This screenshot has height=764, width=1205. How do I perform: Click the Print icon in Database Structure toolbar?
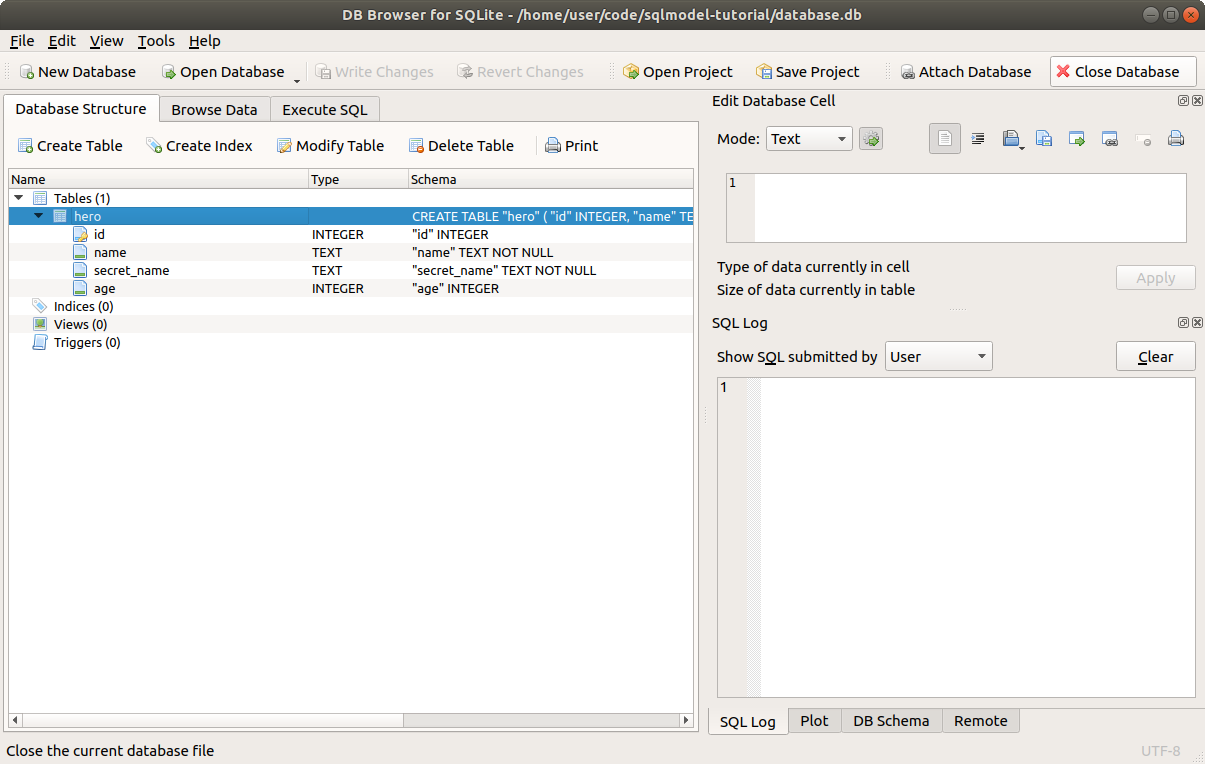click(553, 146)
